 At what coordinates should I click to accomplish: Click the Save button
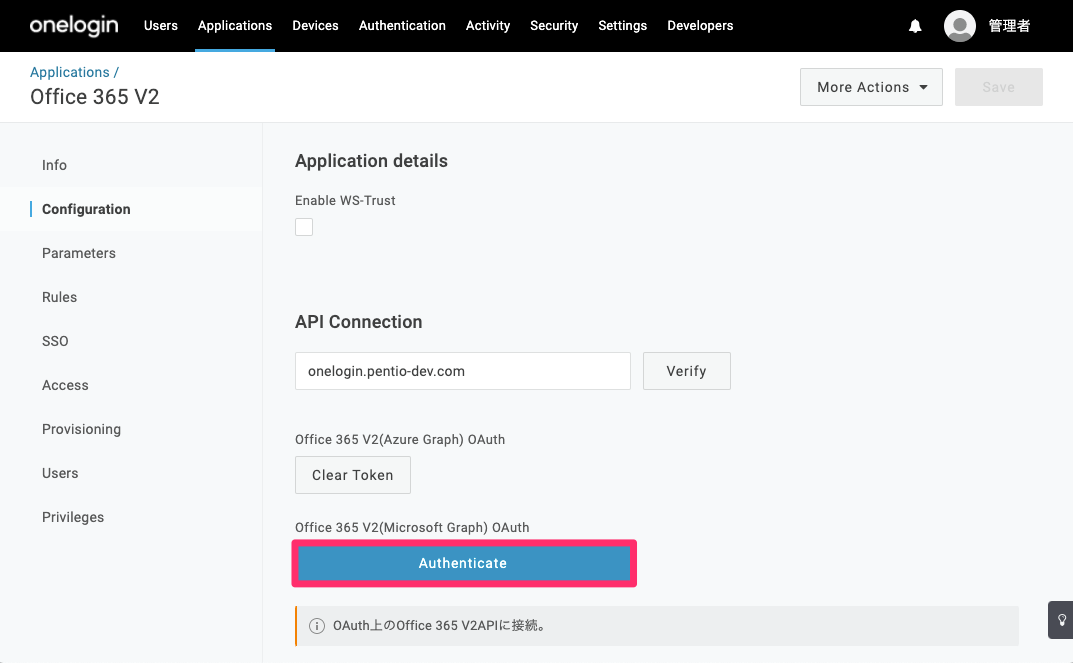point(998,87)
